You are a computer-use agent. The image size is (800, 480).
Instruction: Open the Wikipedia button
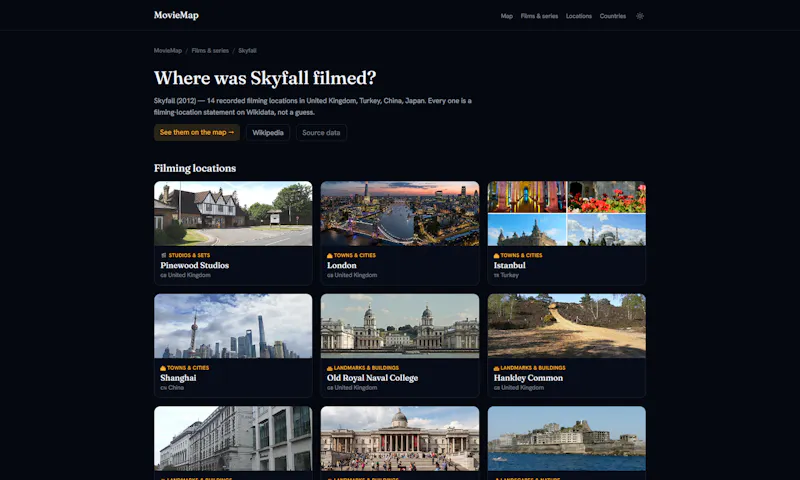tap(267, 133)
